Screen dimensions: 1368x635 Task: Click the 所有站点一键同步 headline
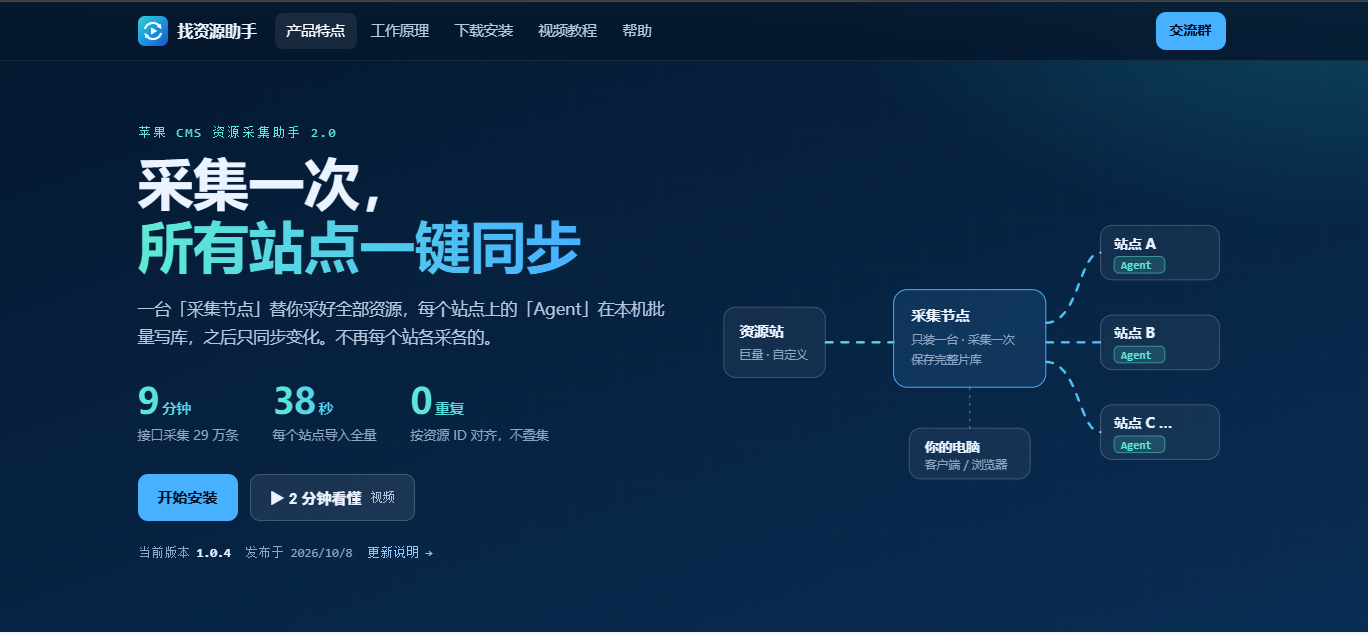coord(359,248)
